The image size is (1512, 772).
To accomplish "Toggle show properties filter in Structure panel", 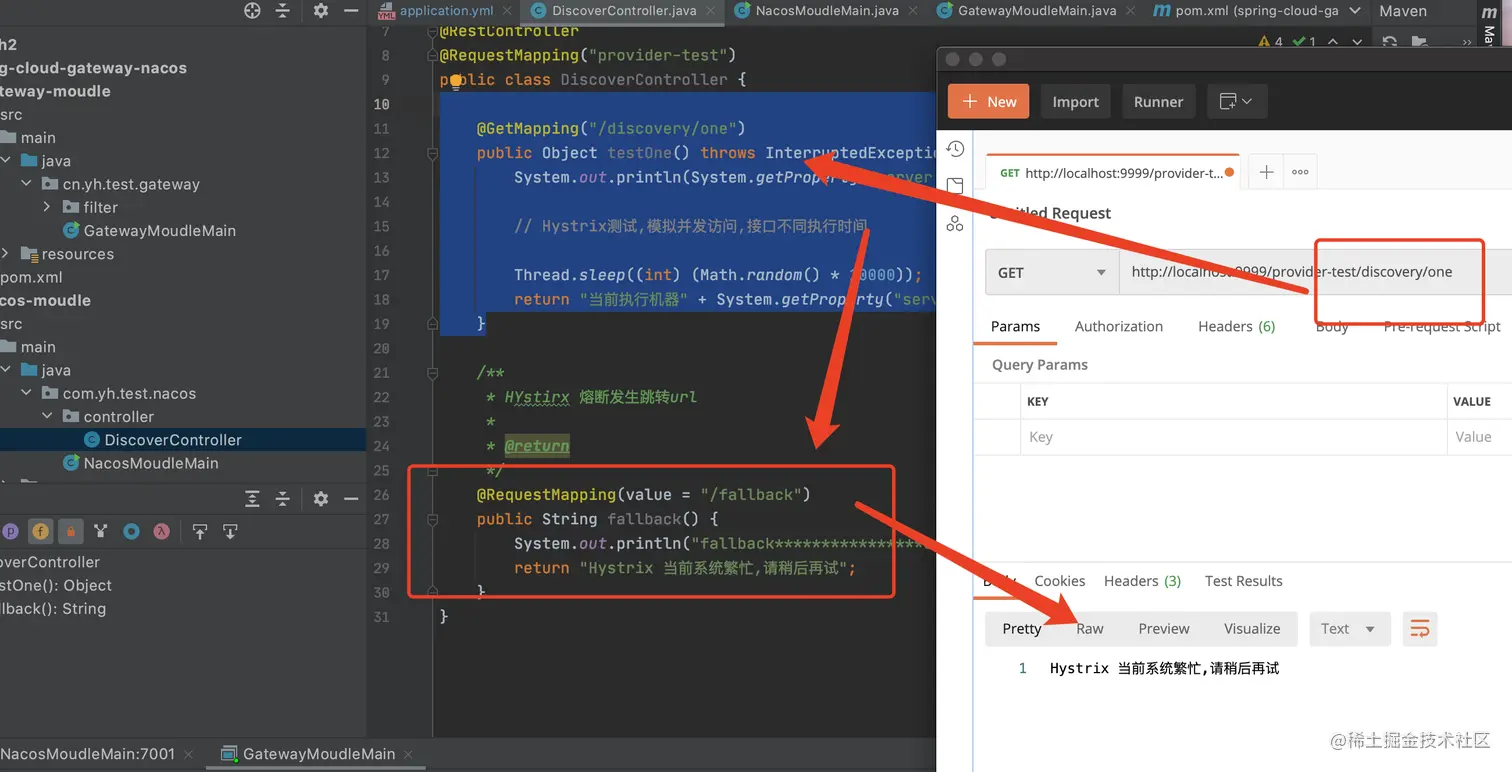I will (x=10, y=532).
